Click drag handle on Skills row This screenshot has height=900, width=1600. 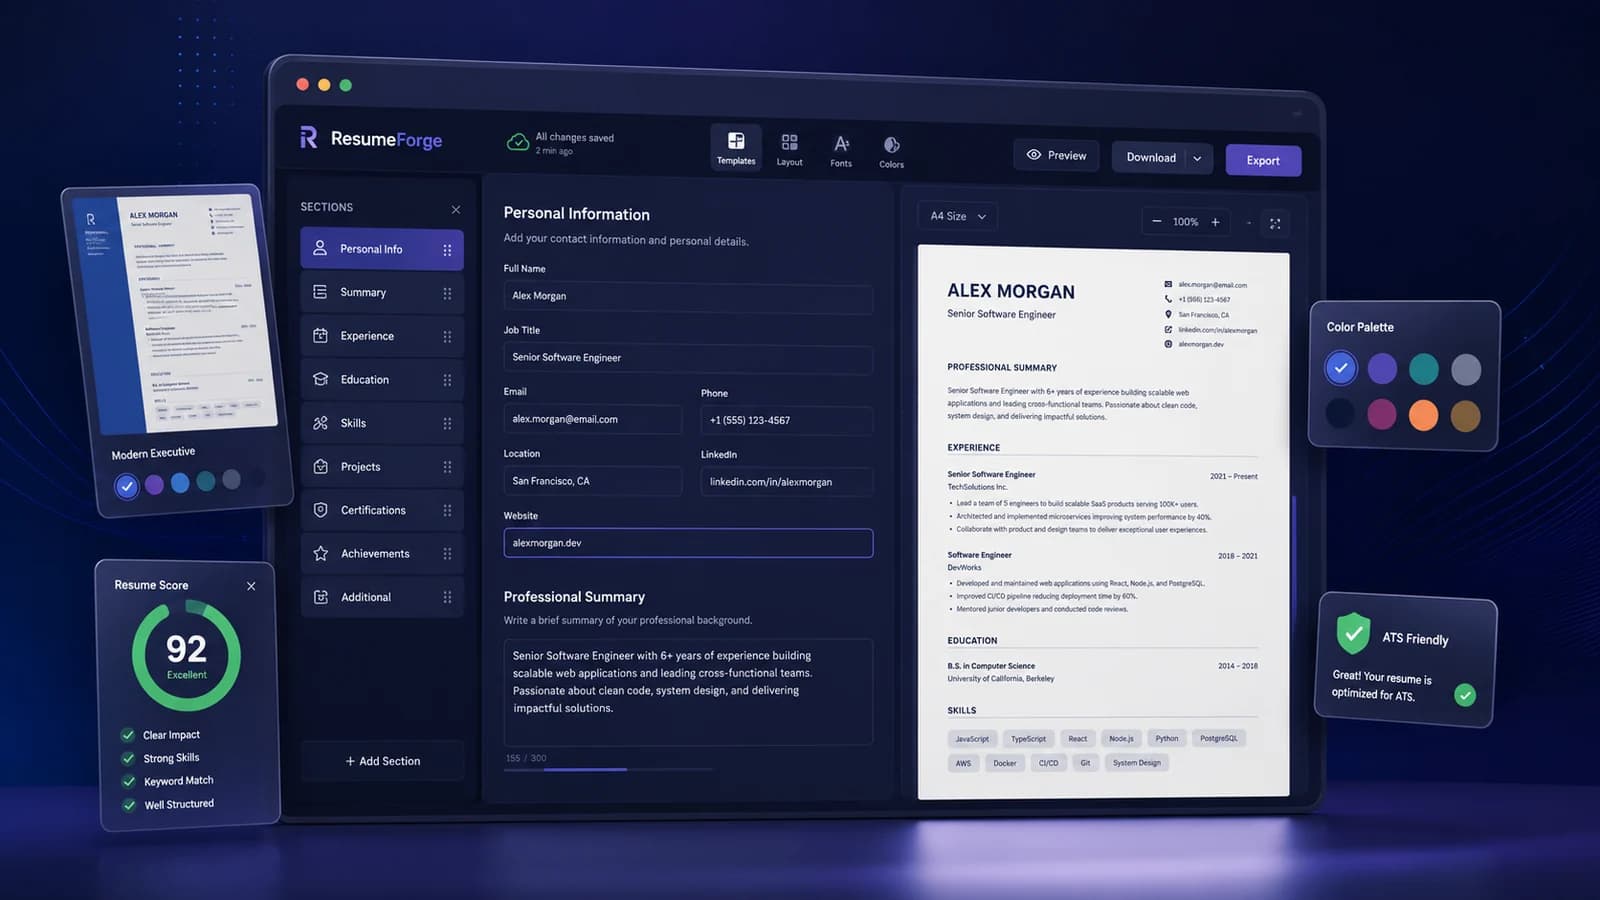(447, 424)
